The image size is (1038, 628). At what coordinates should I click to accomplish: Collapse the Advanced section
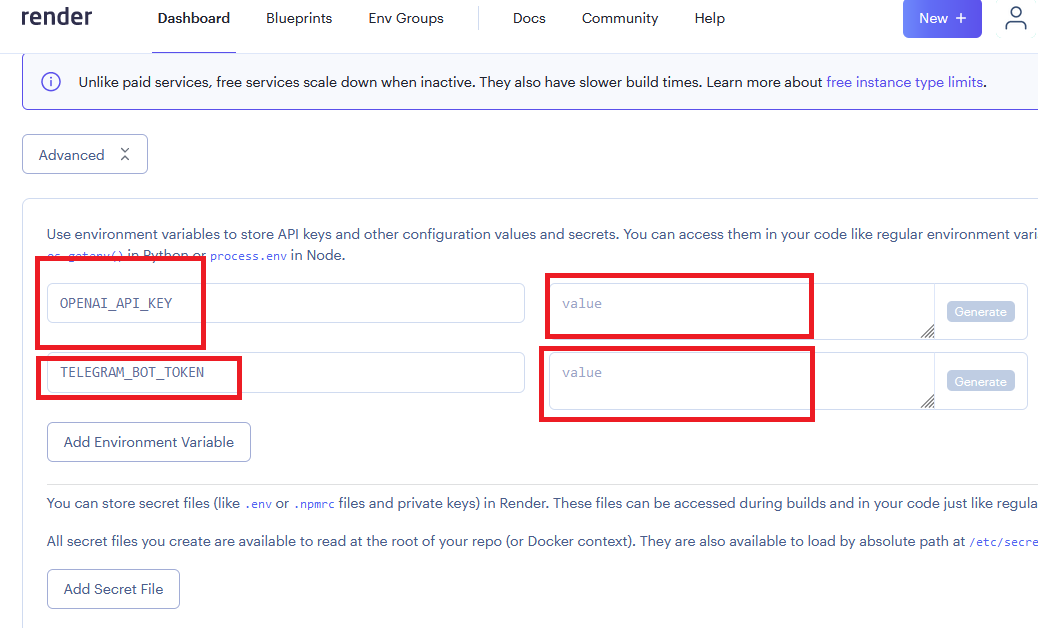(x=85, y=154)
